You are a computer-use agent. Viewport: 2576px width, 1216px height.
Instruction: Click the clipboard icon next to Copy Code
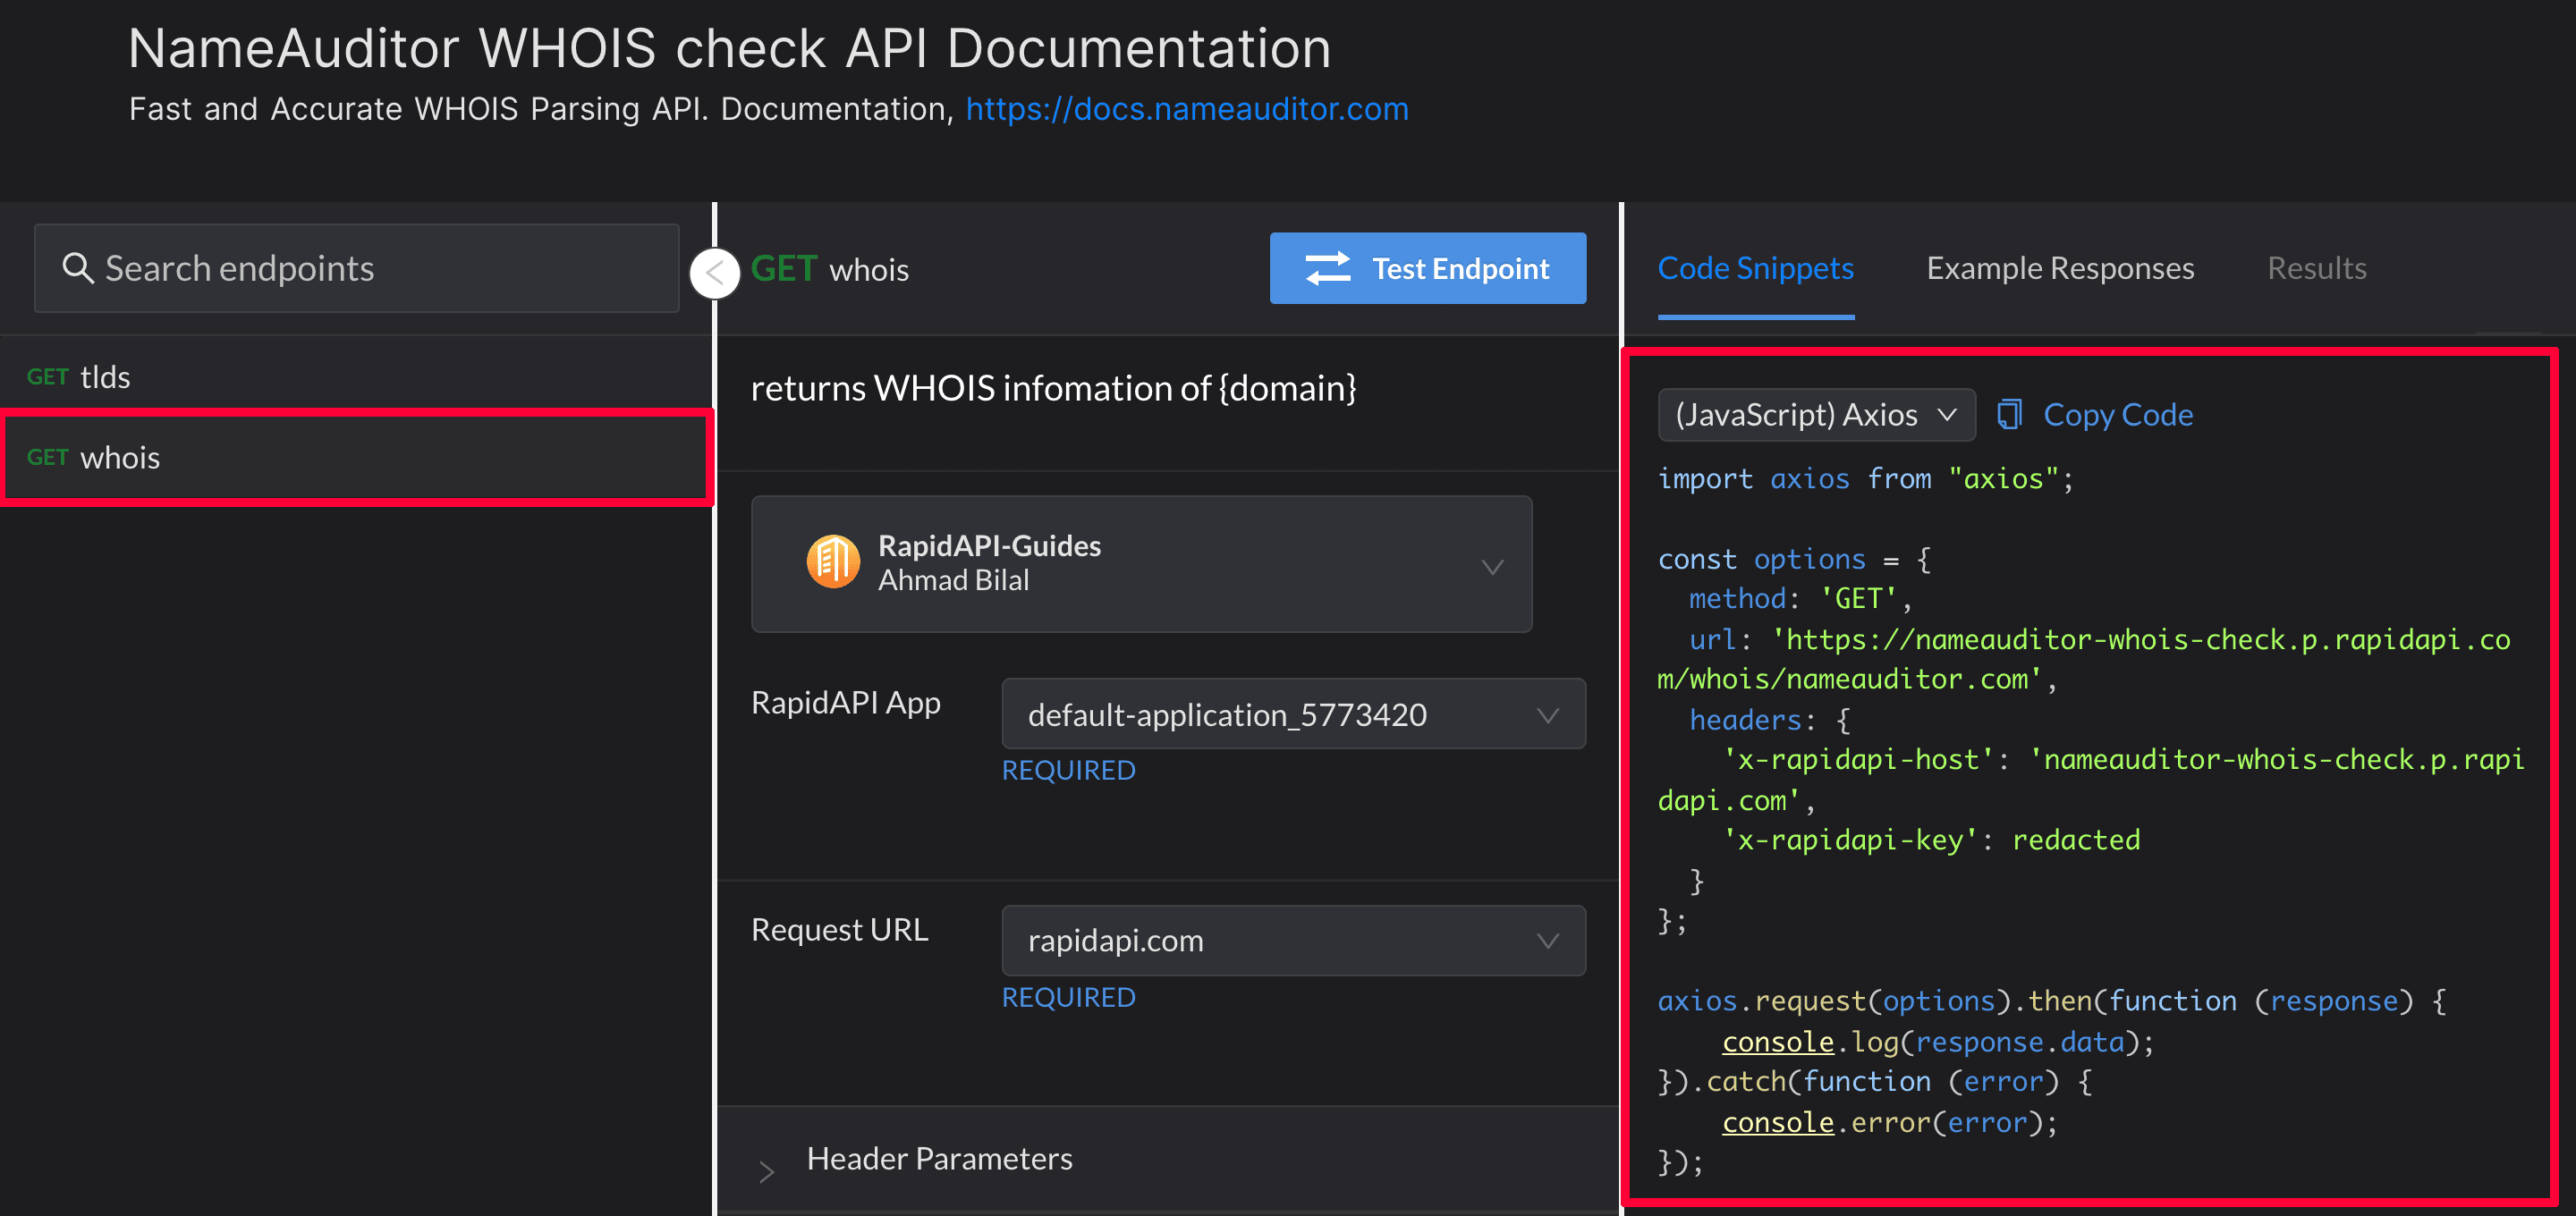2010,414
